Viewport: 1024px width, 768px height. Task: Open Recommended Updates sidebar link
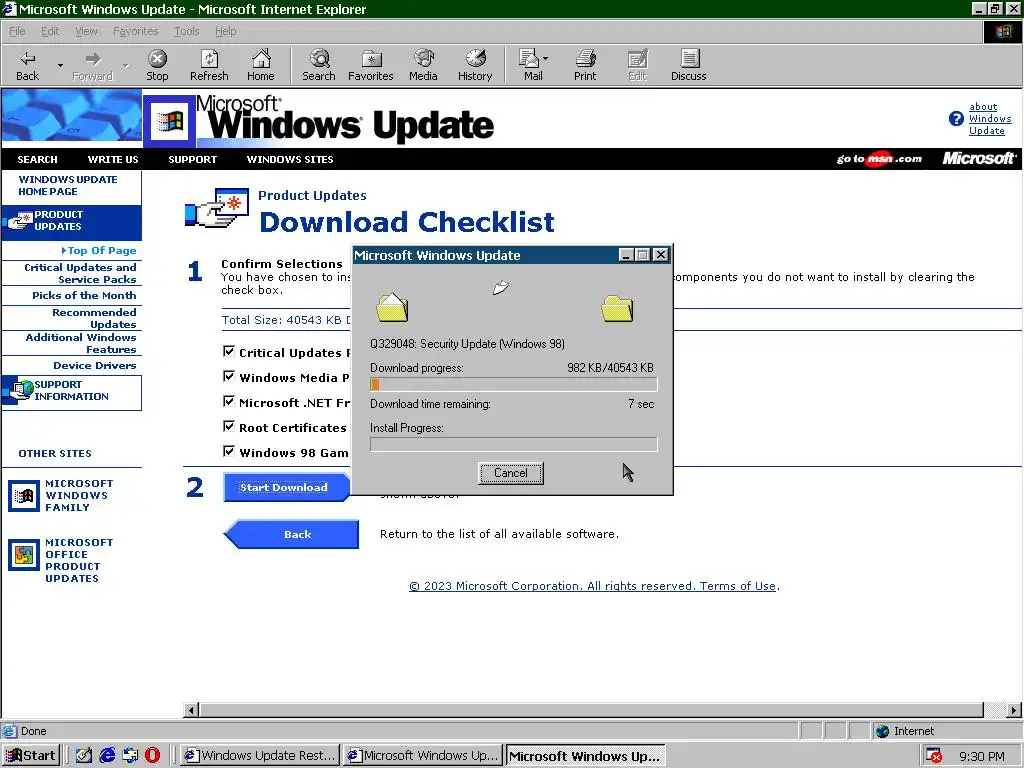pos(94,318)
